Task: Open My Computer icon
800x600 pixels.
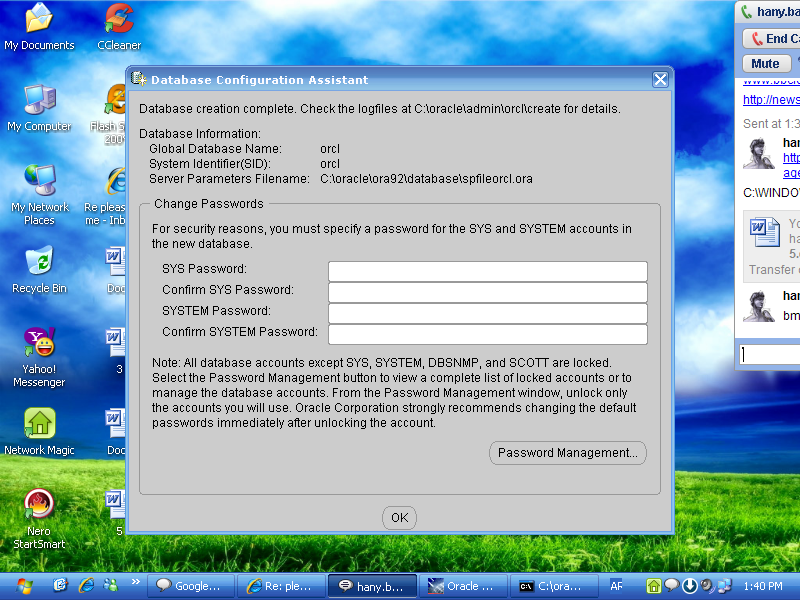Action: [39, 100]
